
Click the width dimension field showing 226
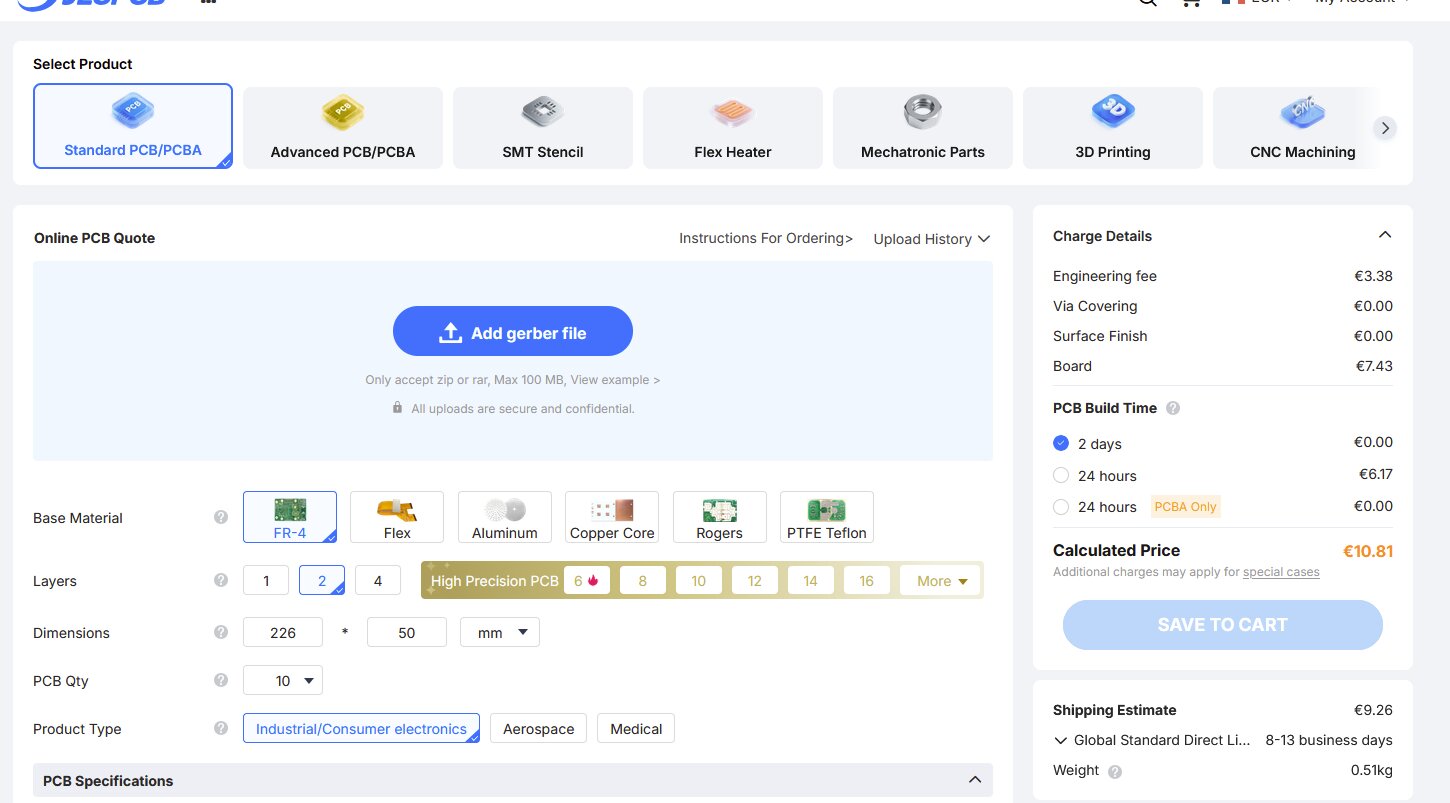click(283, 632)
